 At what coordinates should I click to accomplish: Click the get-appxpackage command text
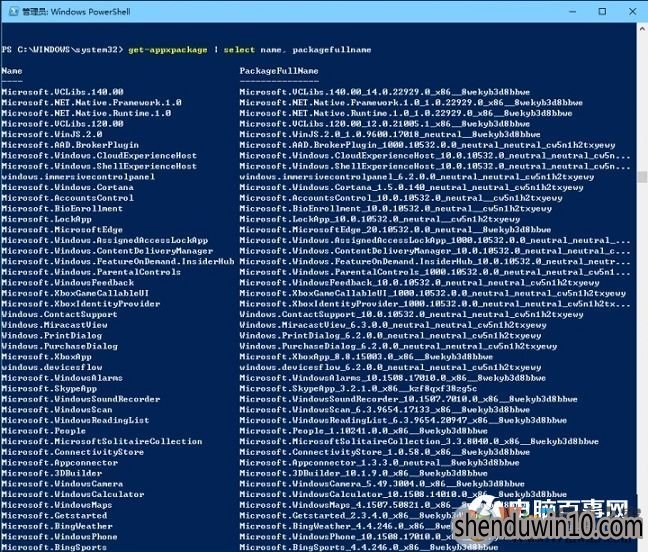point(167,50)
